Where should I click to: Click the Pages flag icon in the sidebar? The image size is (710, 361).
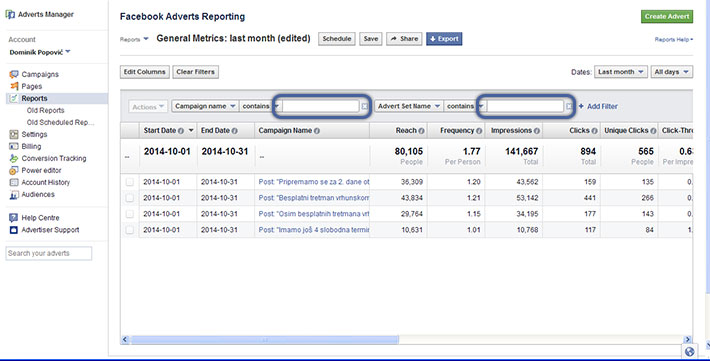click(14, 86)
